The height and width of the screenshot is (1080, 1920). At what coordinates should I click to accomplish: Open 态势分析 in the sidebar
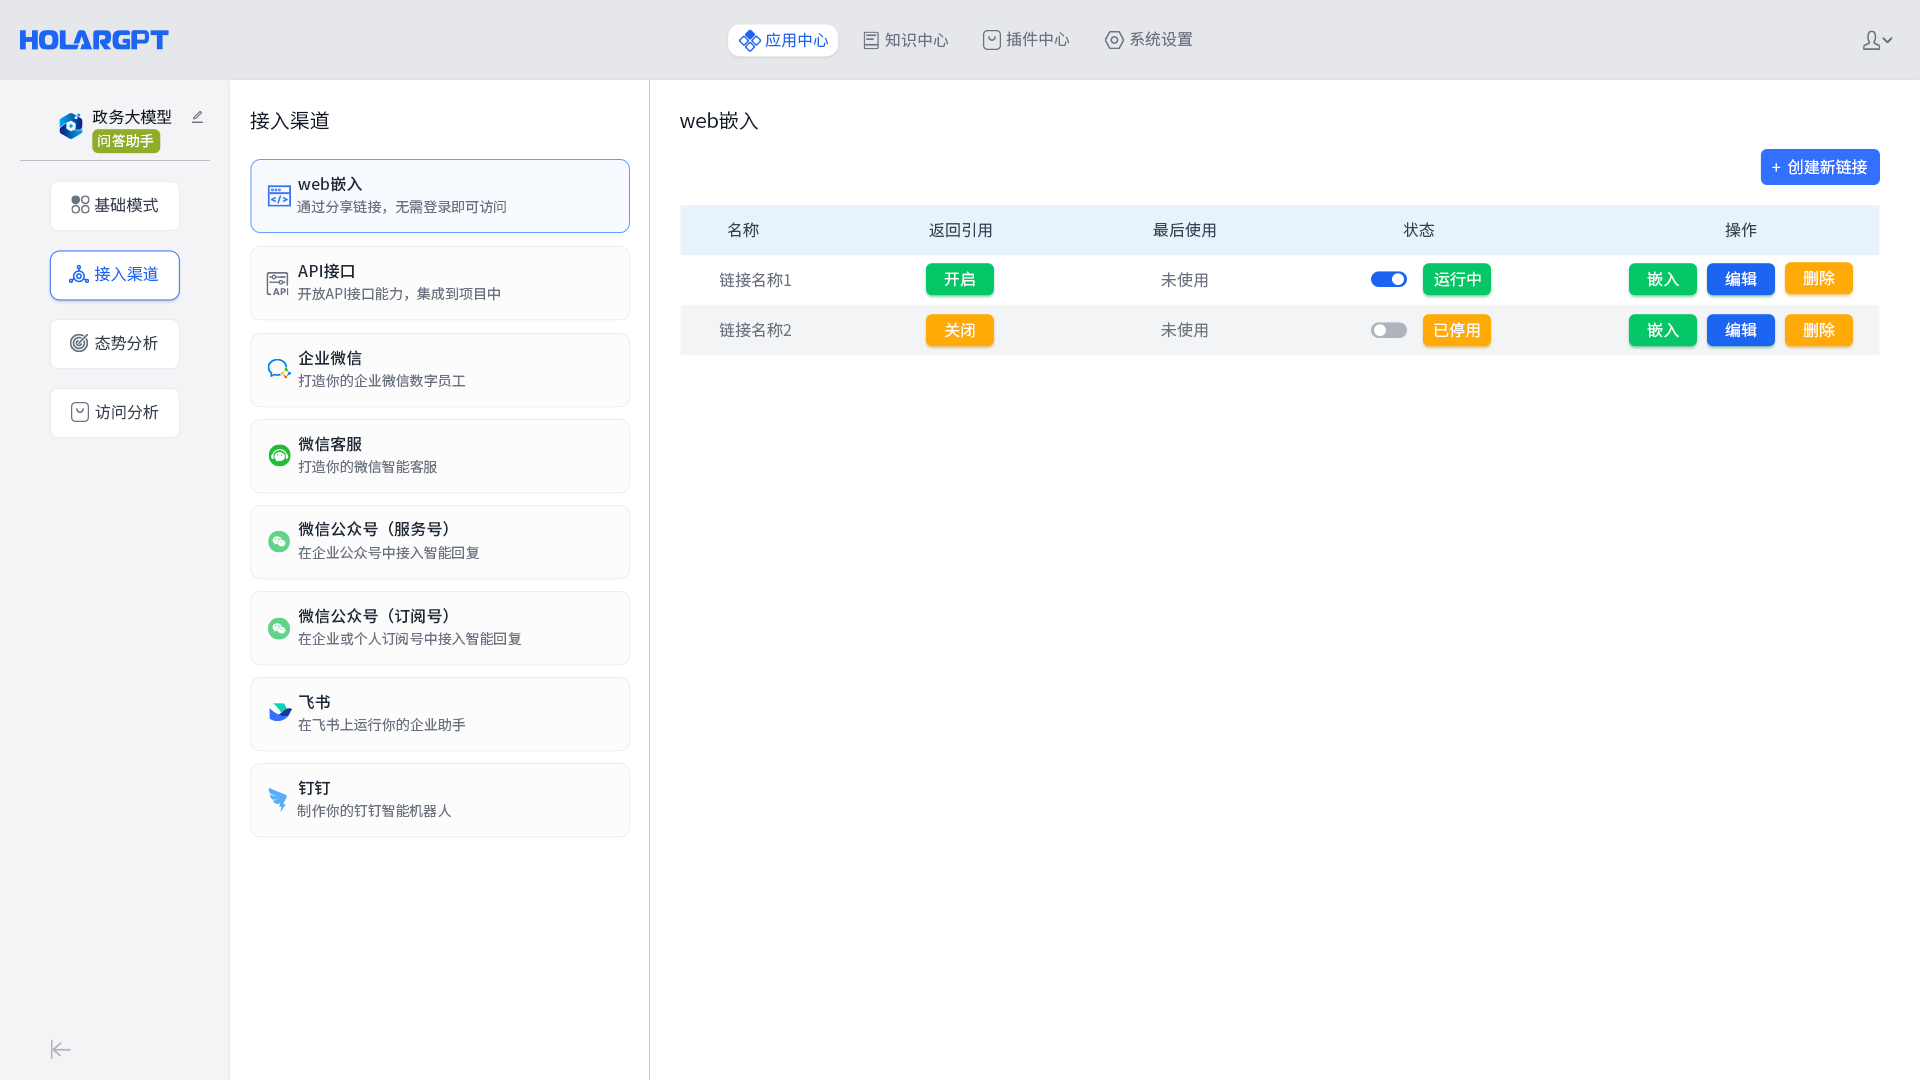(115, 344)
